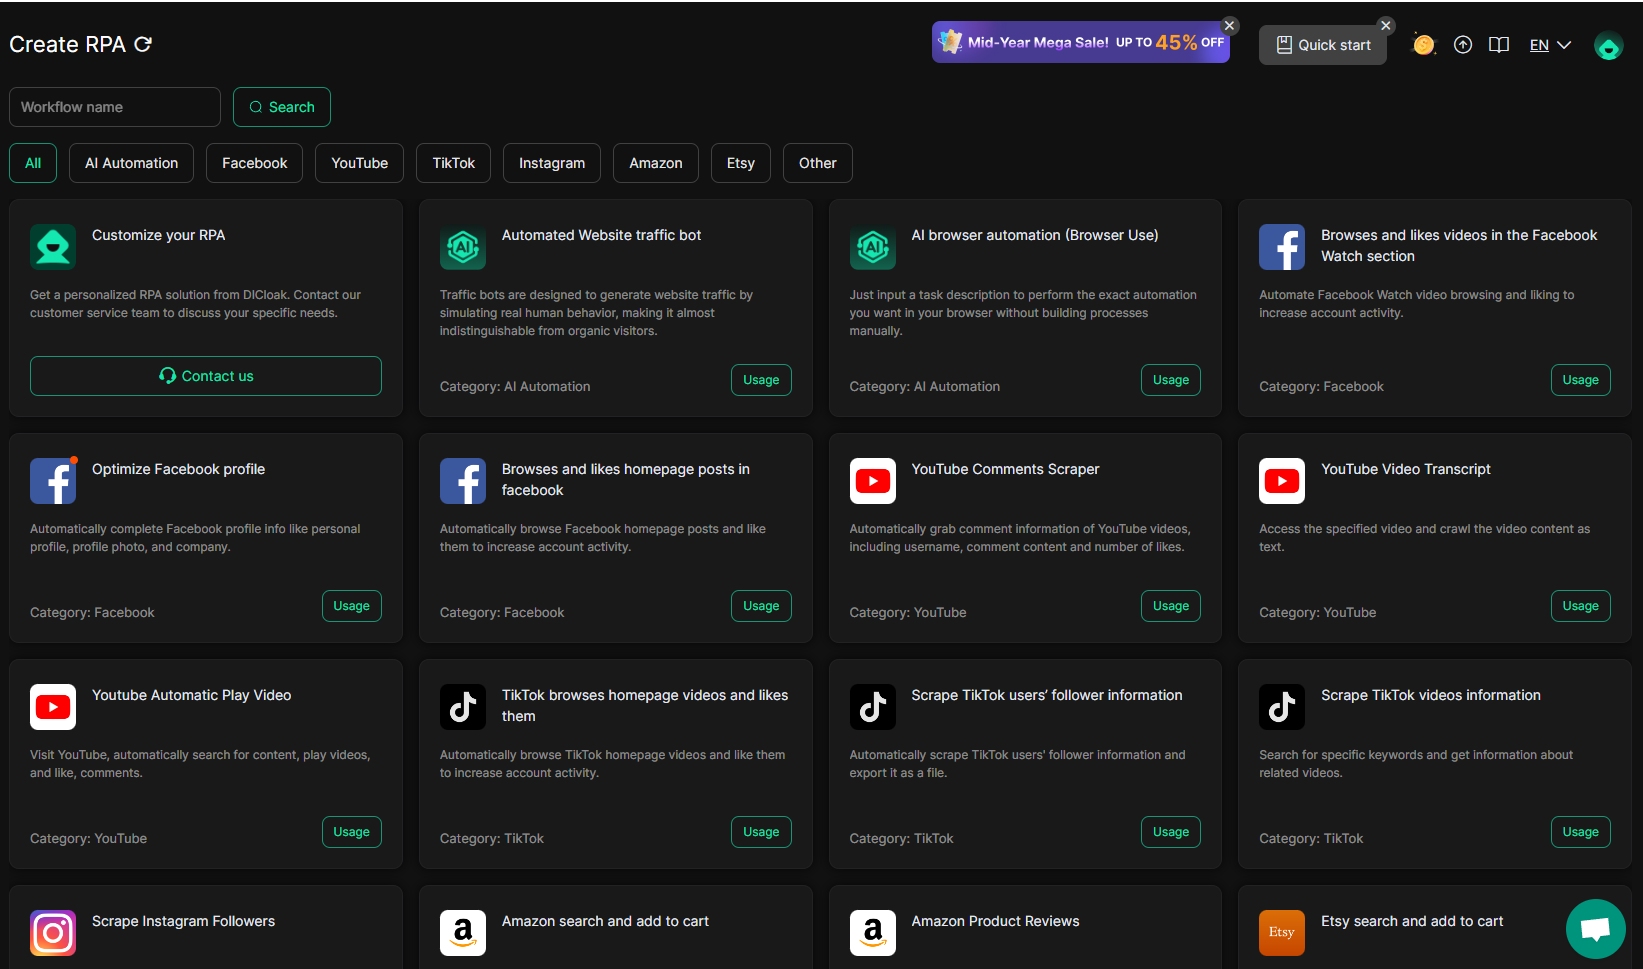The image size is (1643, 969).
Task: Click the refresh icon beside Create RPA
Action: (143, 44)
